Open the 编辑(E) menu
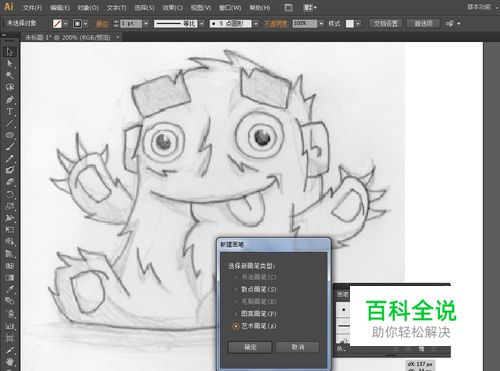Viewport: 500px width, 371px height. 60,7
